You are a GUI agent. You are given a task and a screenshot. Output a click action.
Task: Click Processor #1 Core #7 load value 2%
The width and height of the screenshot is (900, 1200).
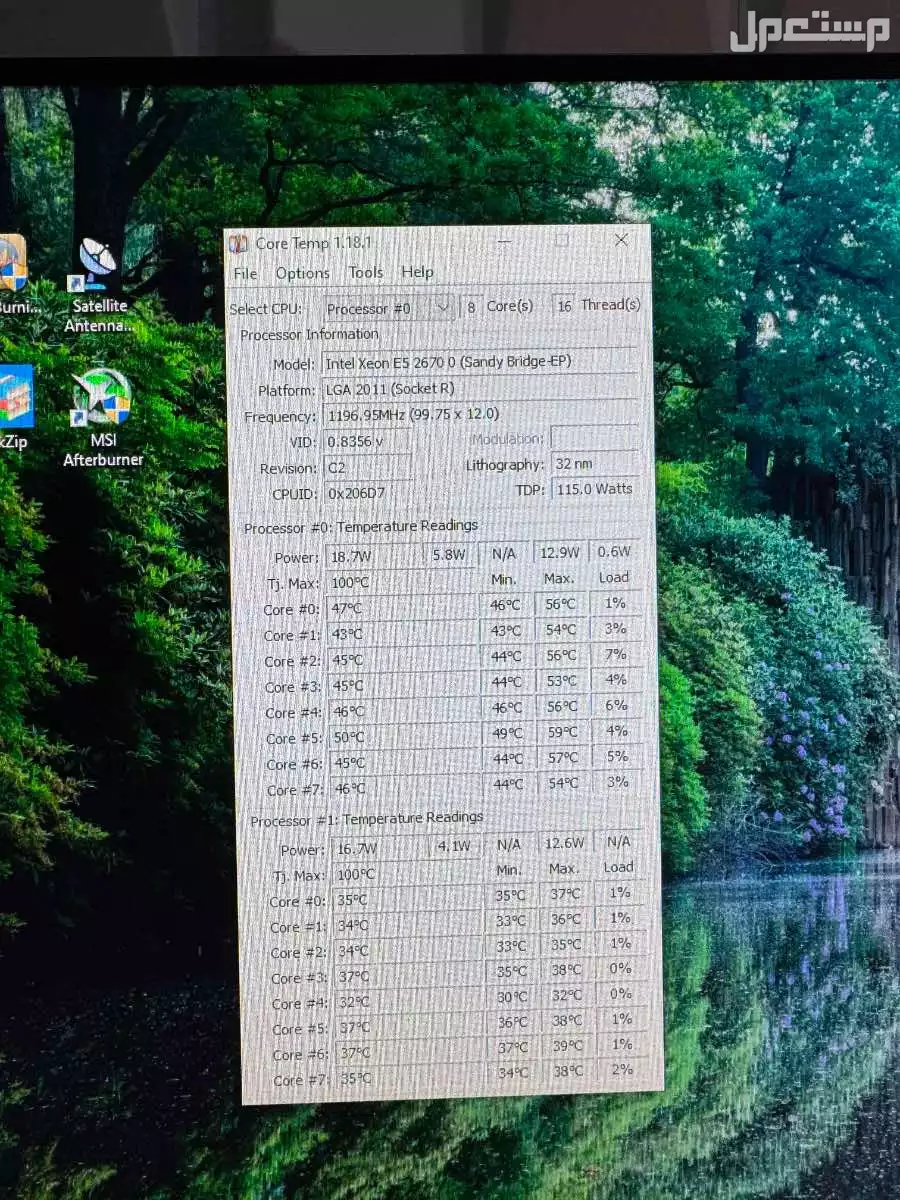[622, 1070]
